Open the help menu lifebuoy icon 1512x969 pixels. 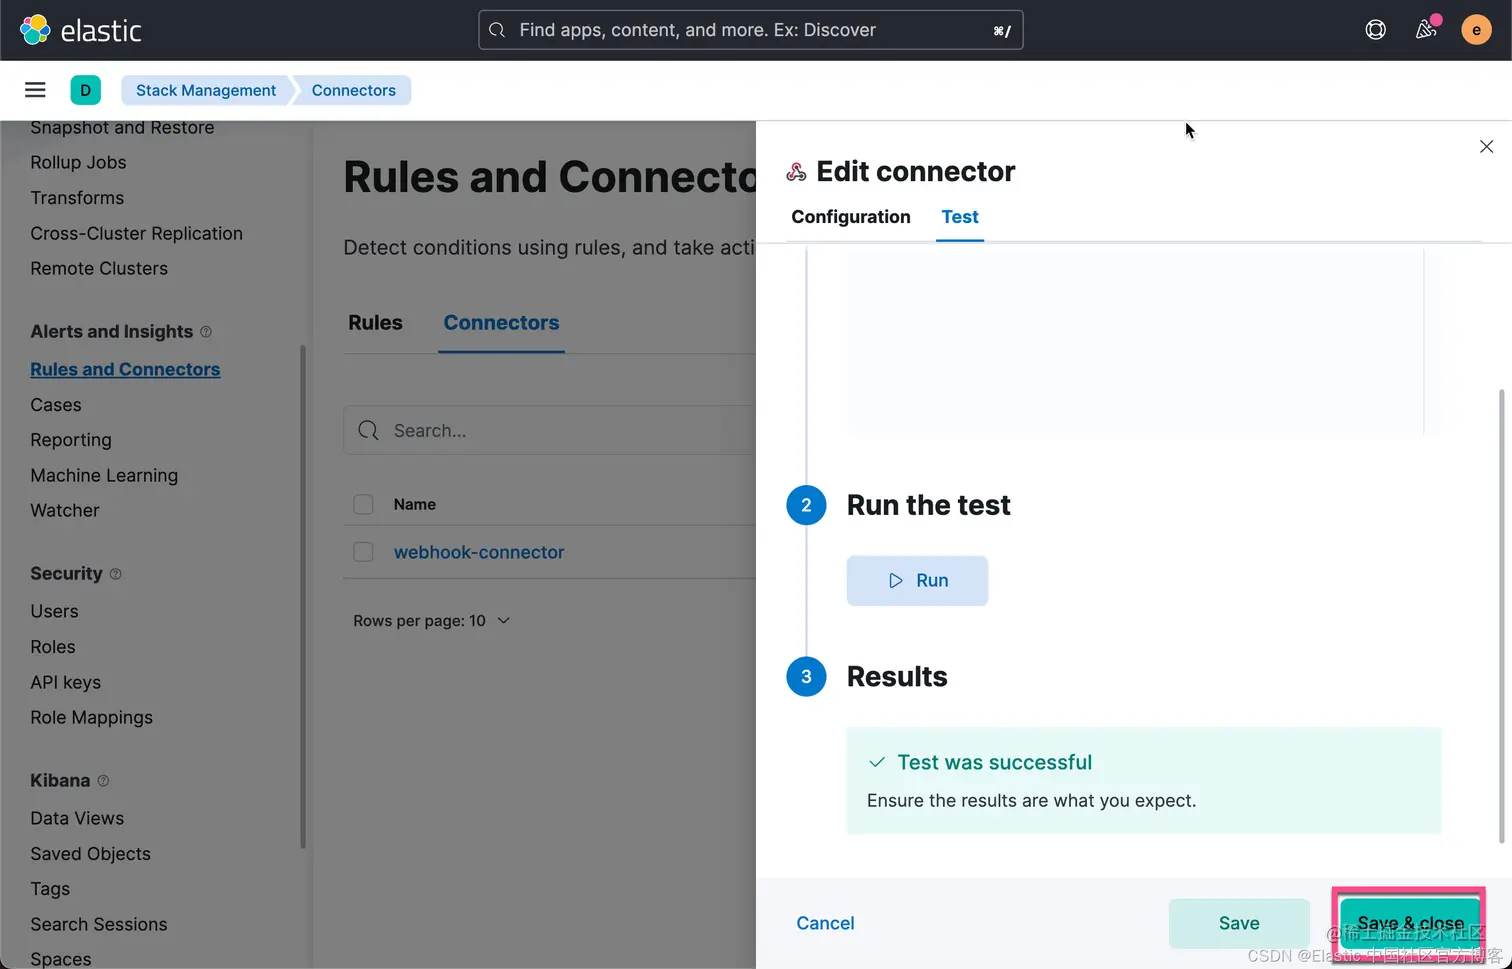click(1376, 30)
